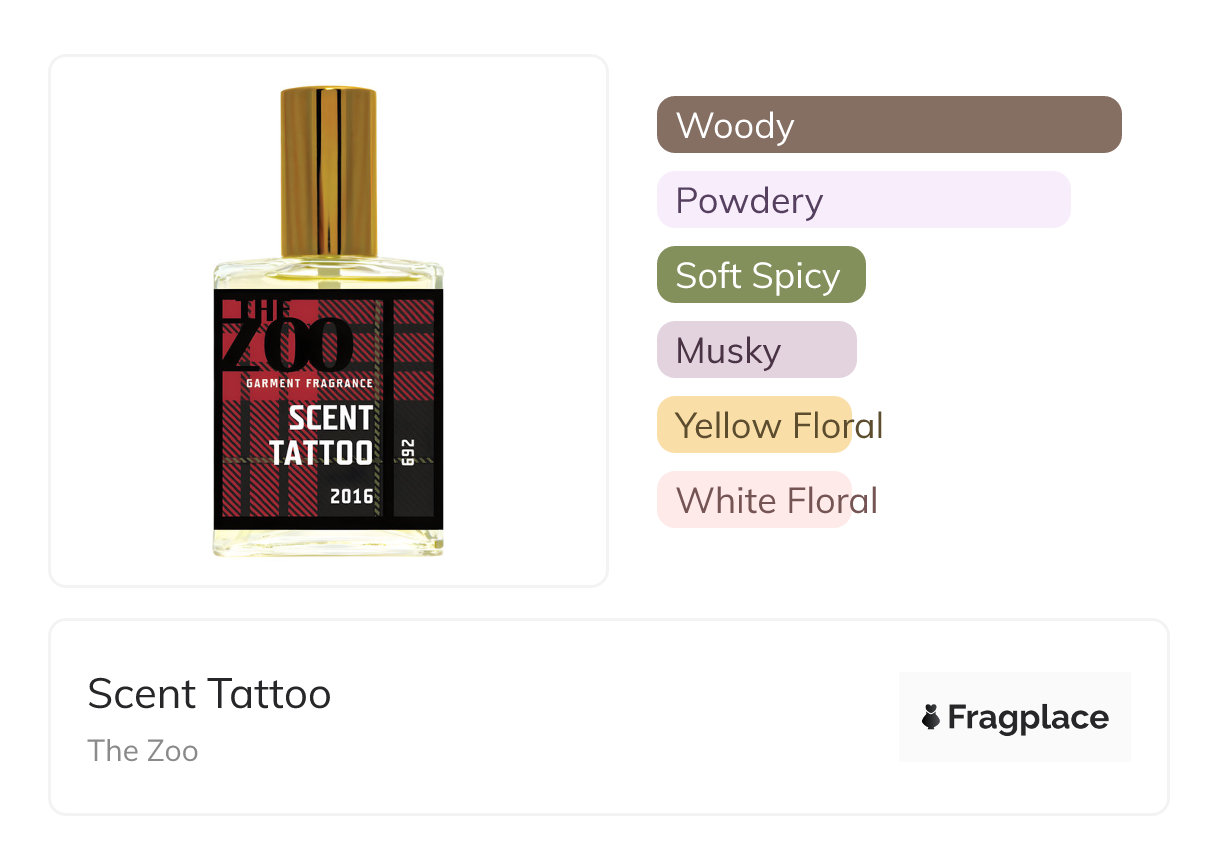Click the glass base of the bottle
1218x864 pixels.
click(328, 542)
